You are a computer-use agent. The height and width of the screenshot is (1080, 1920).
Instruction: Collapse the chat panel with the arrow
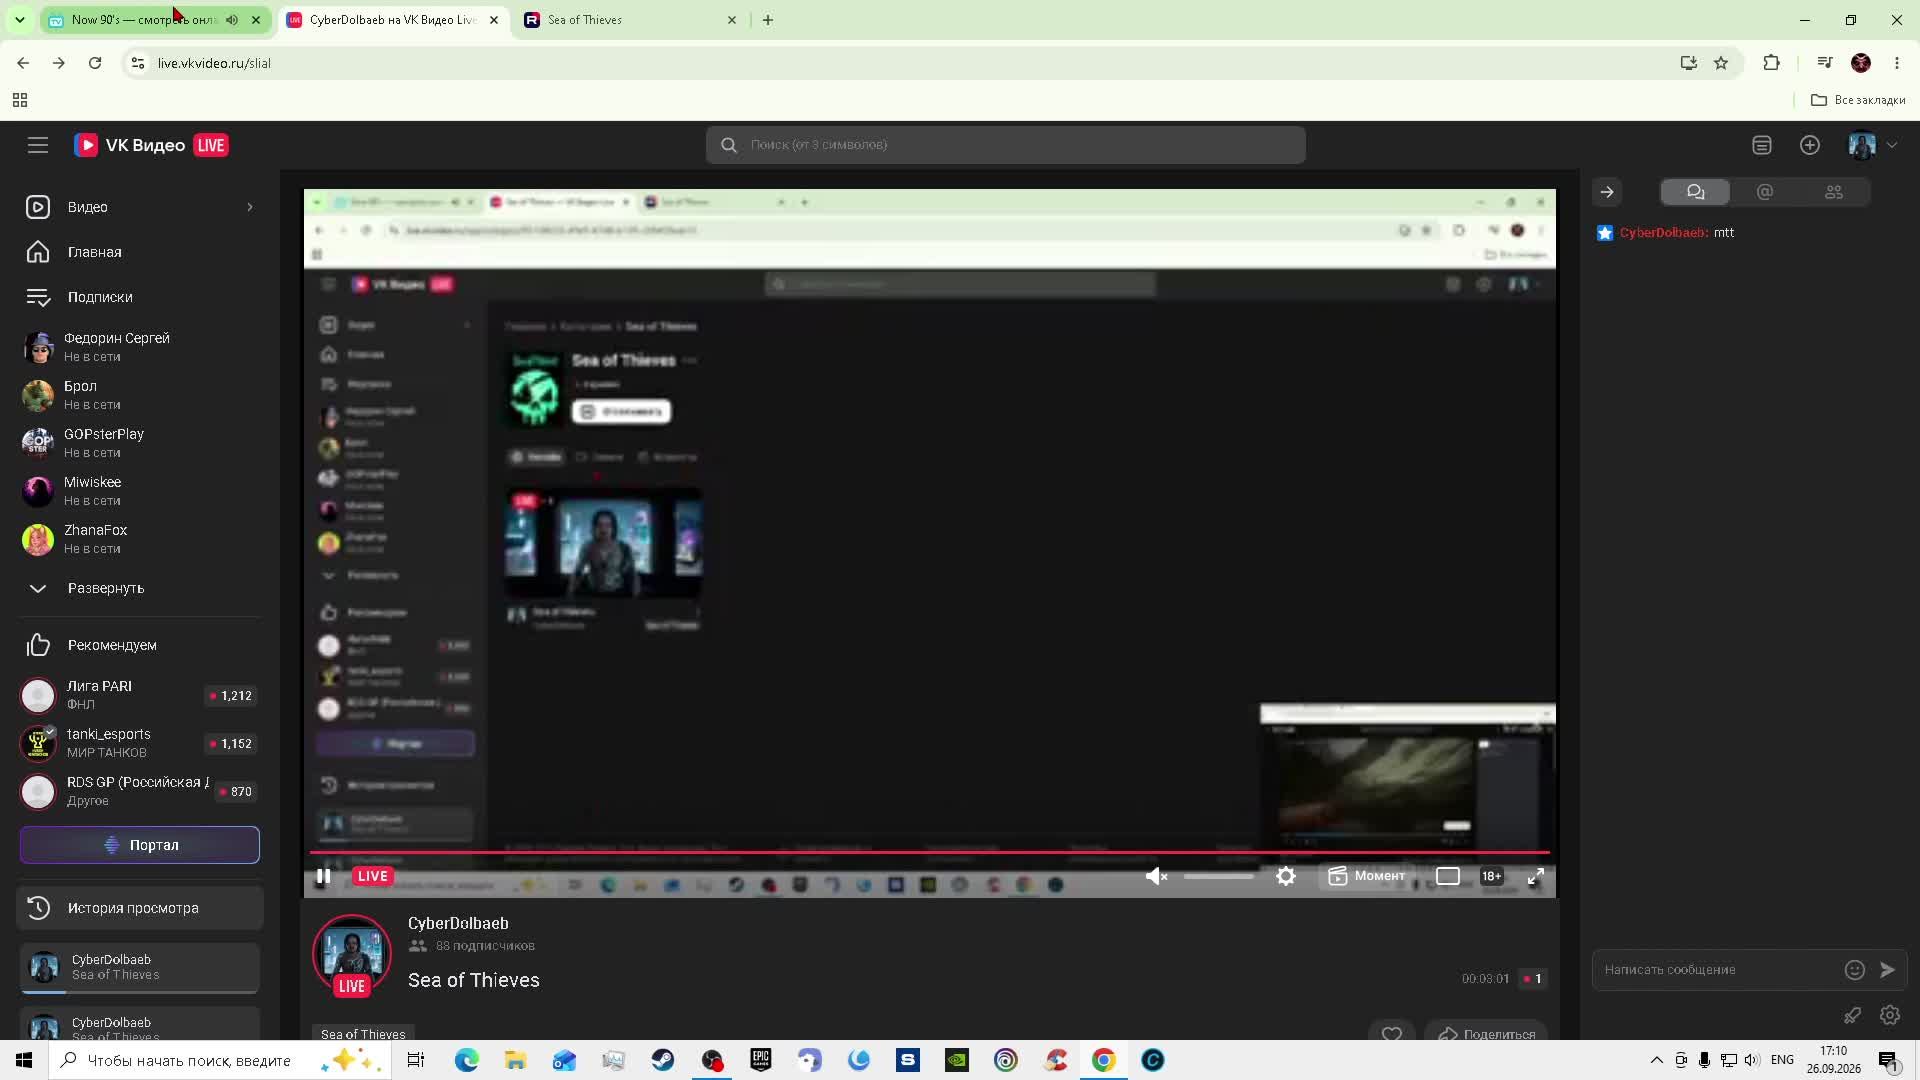(1607, 192)
